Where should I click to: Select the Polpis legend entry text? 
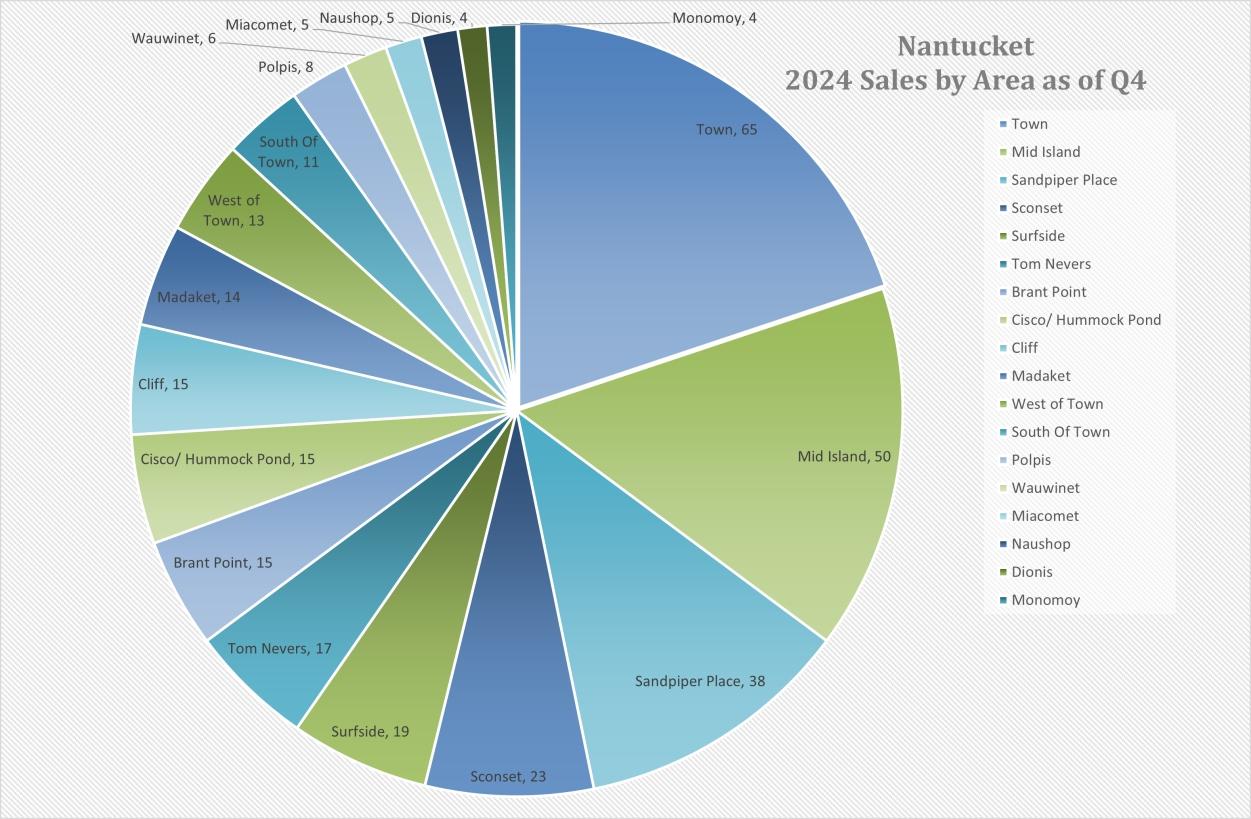[x=1031, y=460]
